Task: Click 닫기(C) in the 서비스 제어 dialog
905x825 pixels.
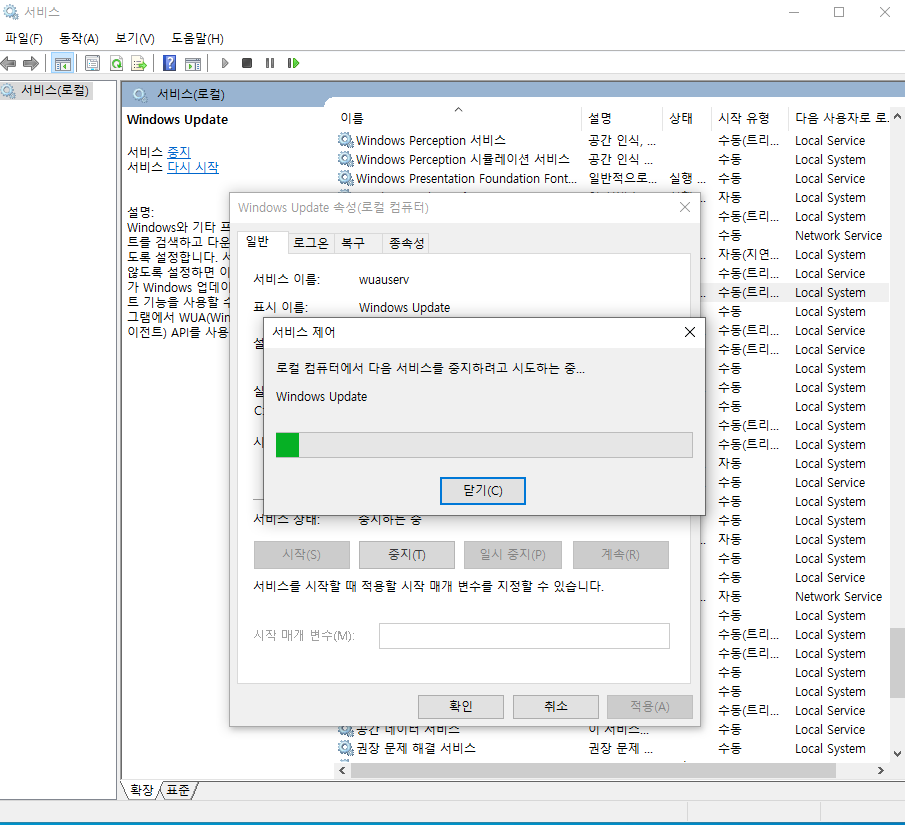Action: 483,491
